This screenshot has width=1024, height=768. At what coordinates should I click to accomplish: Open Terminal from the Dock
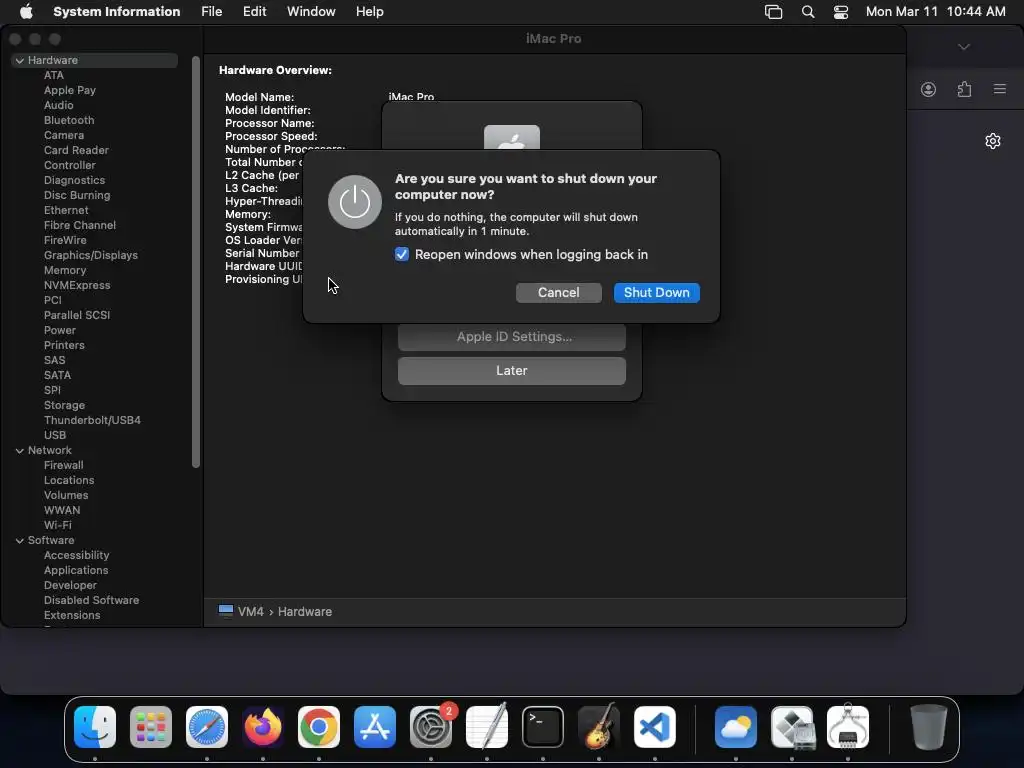click(543, 727)
